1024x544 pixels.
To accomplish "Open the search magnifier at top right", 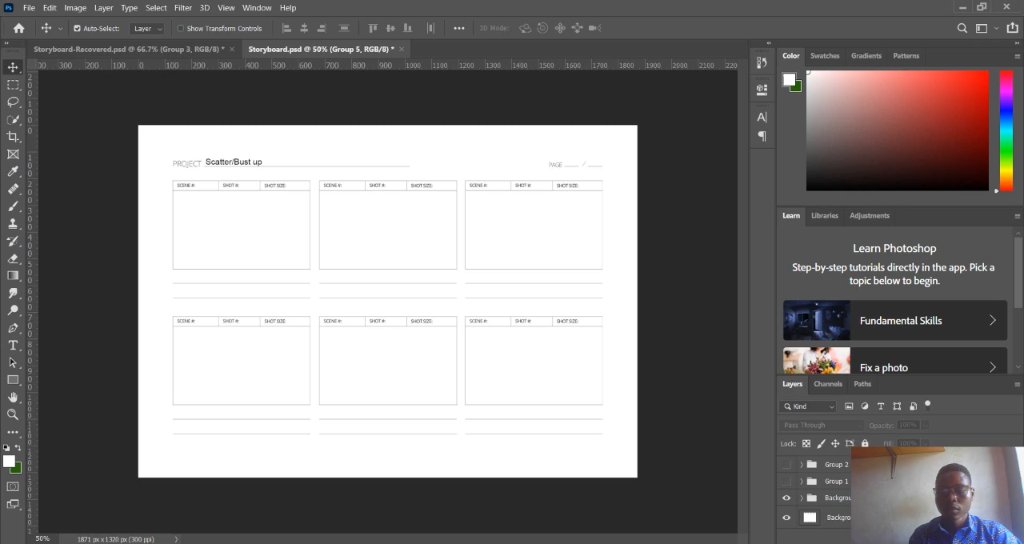I will 962,28.
